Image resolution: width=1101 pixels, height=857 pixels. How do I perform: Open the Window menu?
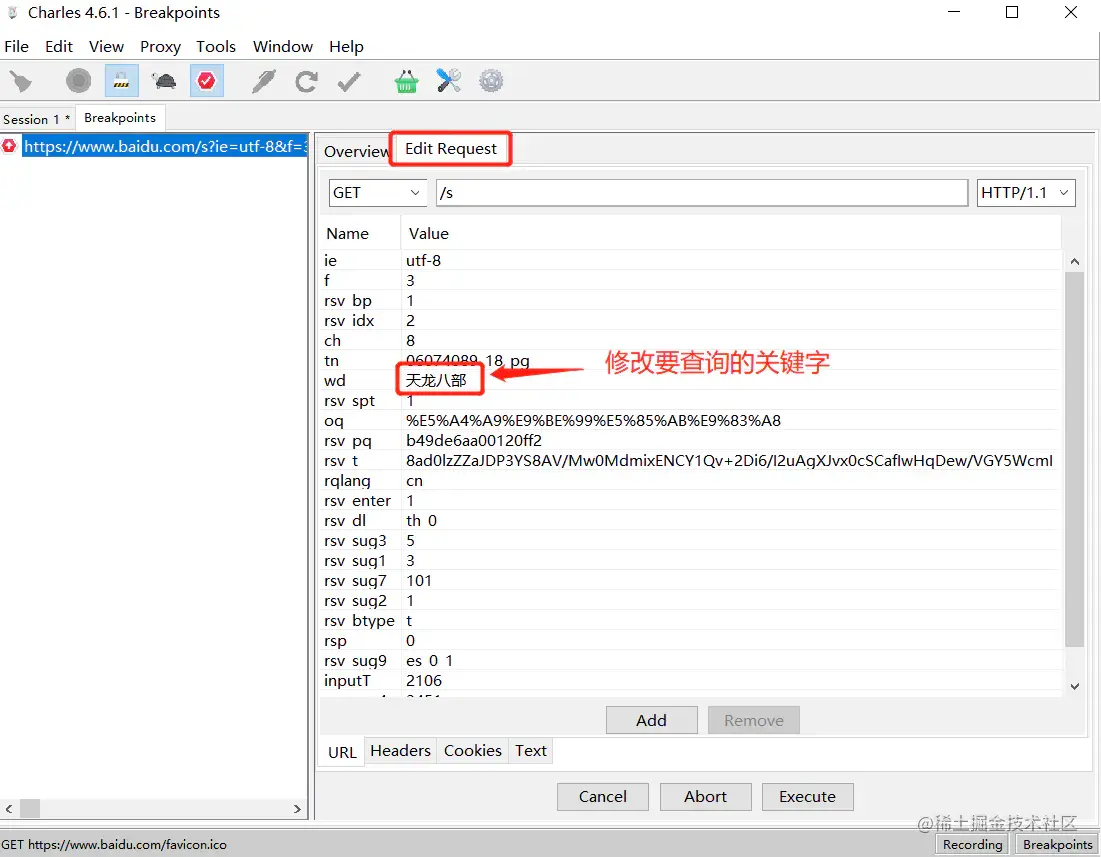click(283, 46)
